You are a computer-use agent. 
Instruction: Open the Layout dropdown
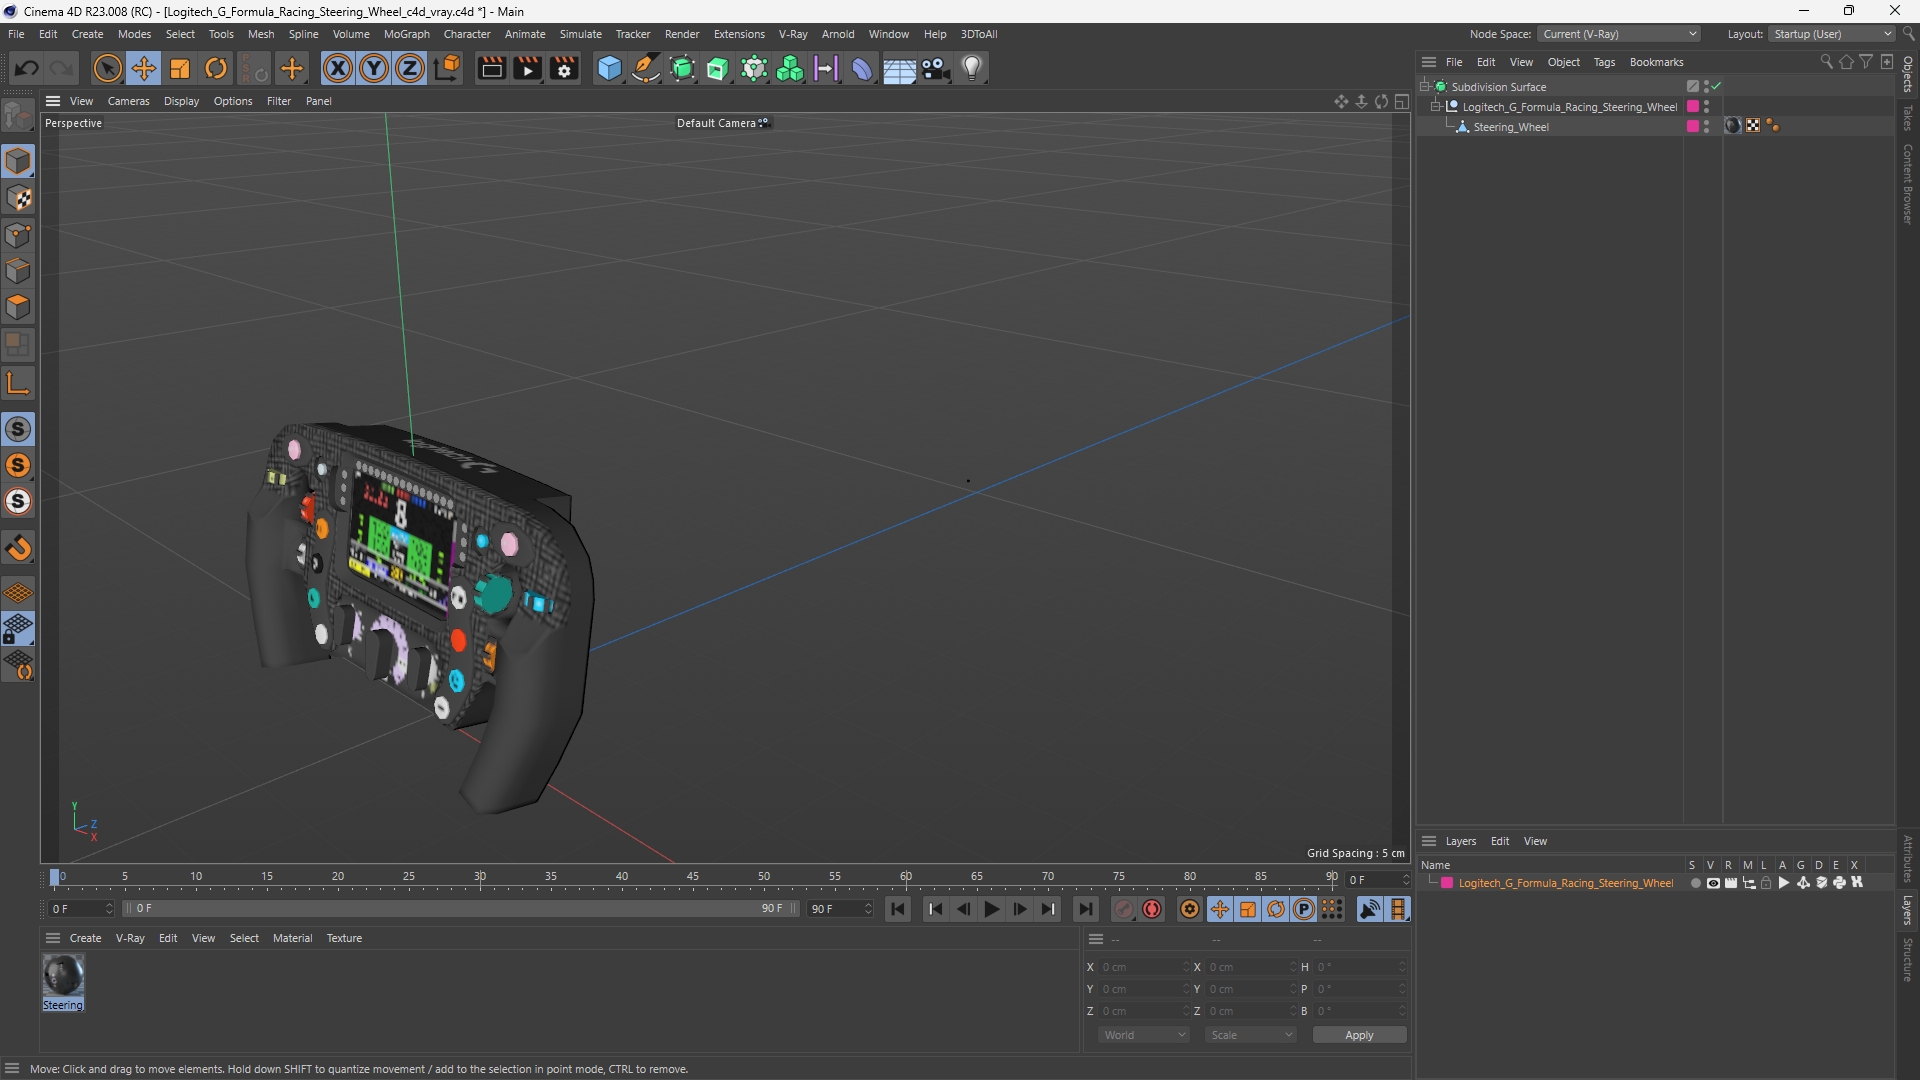point(1832,34)
